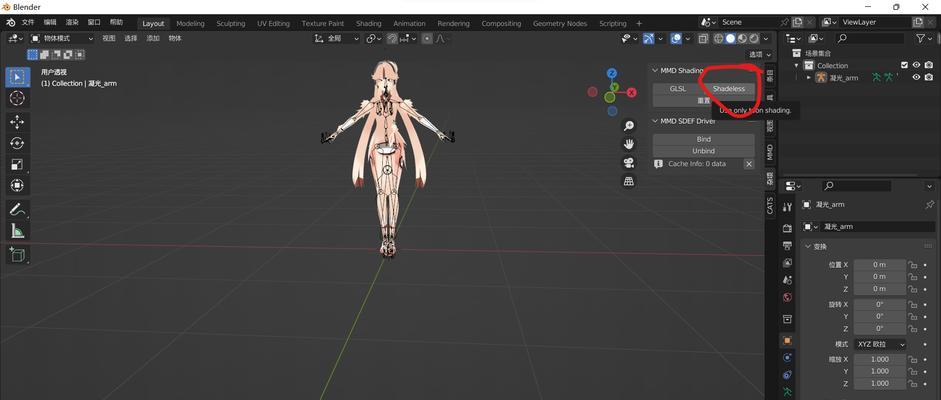Image resolution: width=941 pixels, height=400 pixels.
Task: Hide 凝光_arm with its eye icon
Action: click(916, 77)
